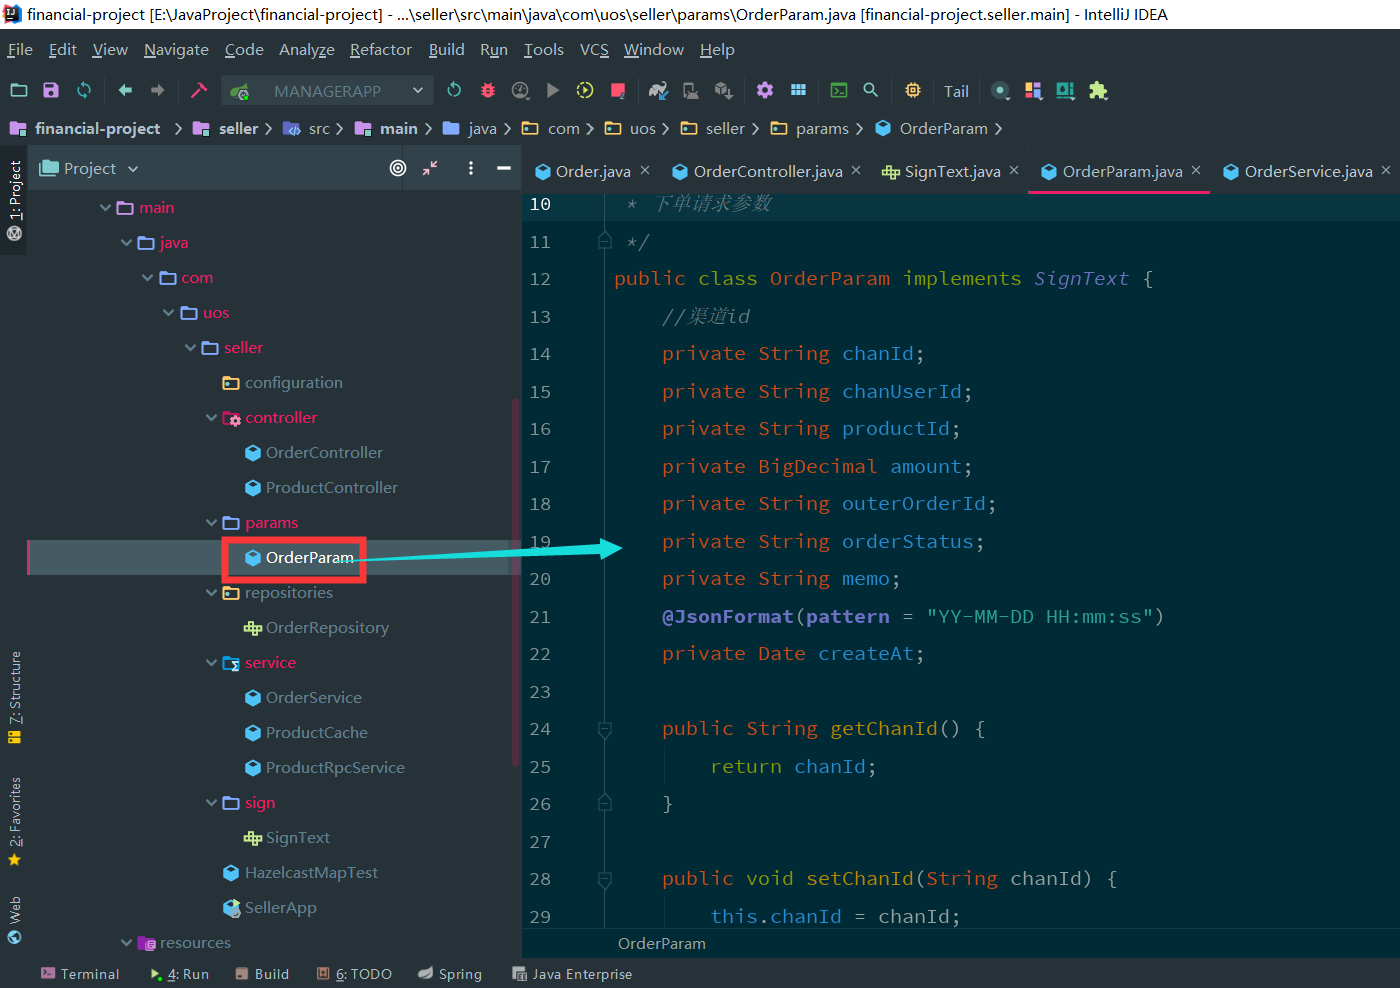This screenshot has width=1400, height=988.
Task: Click the locate target icon in Project panel
Action: coord(398,168)
